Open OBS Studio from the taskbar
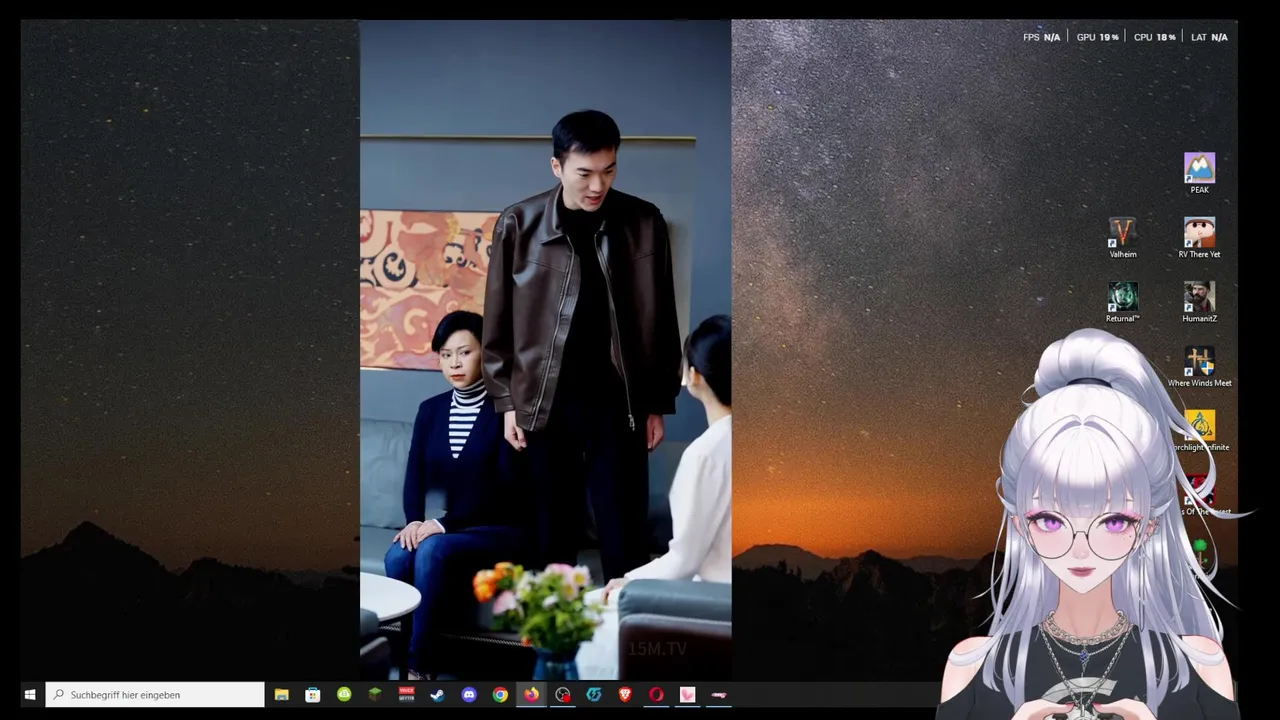The height and width of the screenshot is (720, 1280). coord(563,695)
